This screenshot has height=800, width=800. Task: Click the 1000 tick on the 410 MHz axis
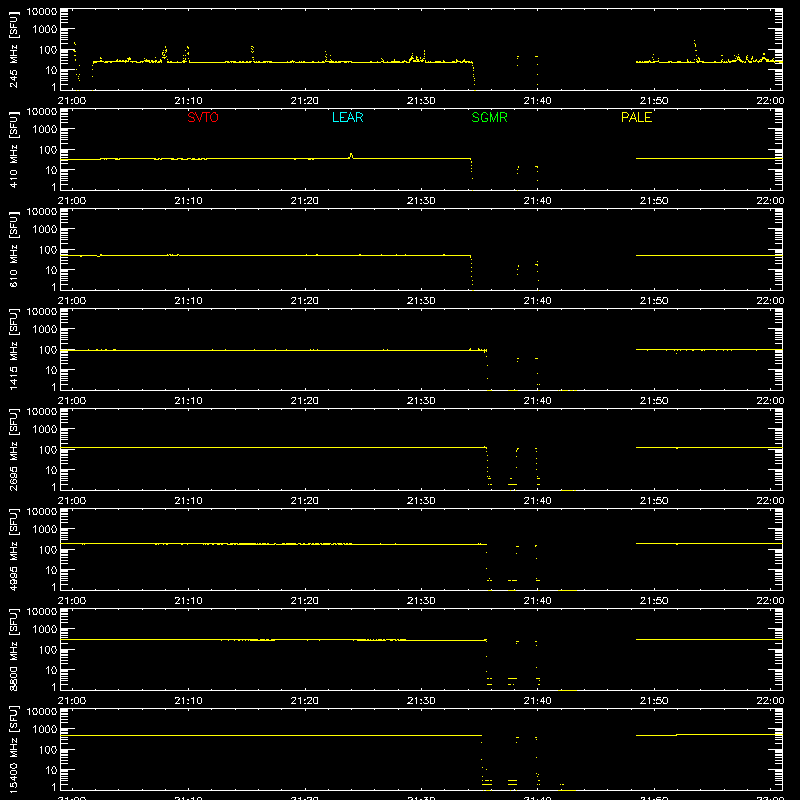tap(45, 130)
